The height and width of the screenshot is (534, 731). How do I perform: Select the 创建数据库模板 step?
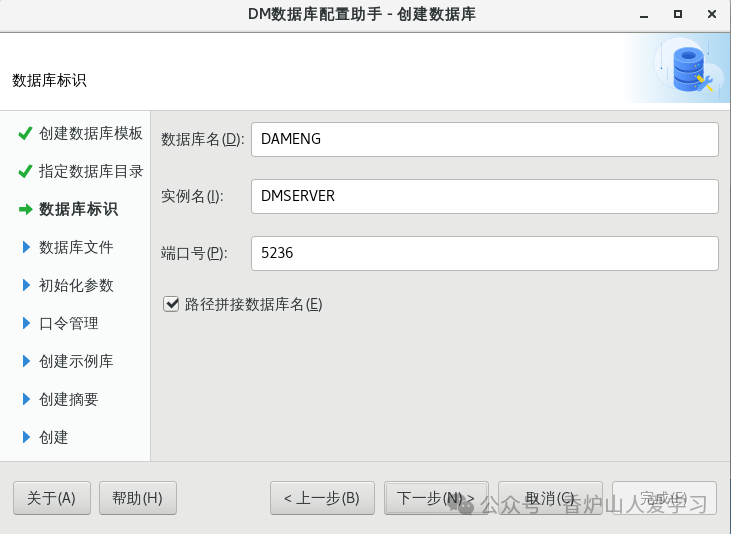tap(90, 133)
